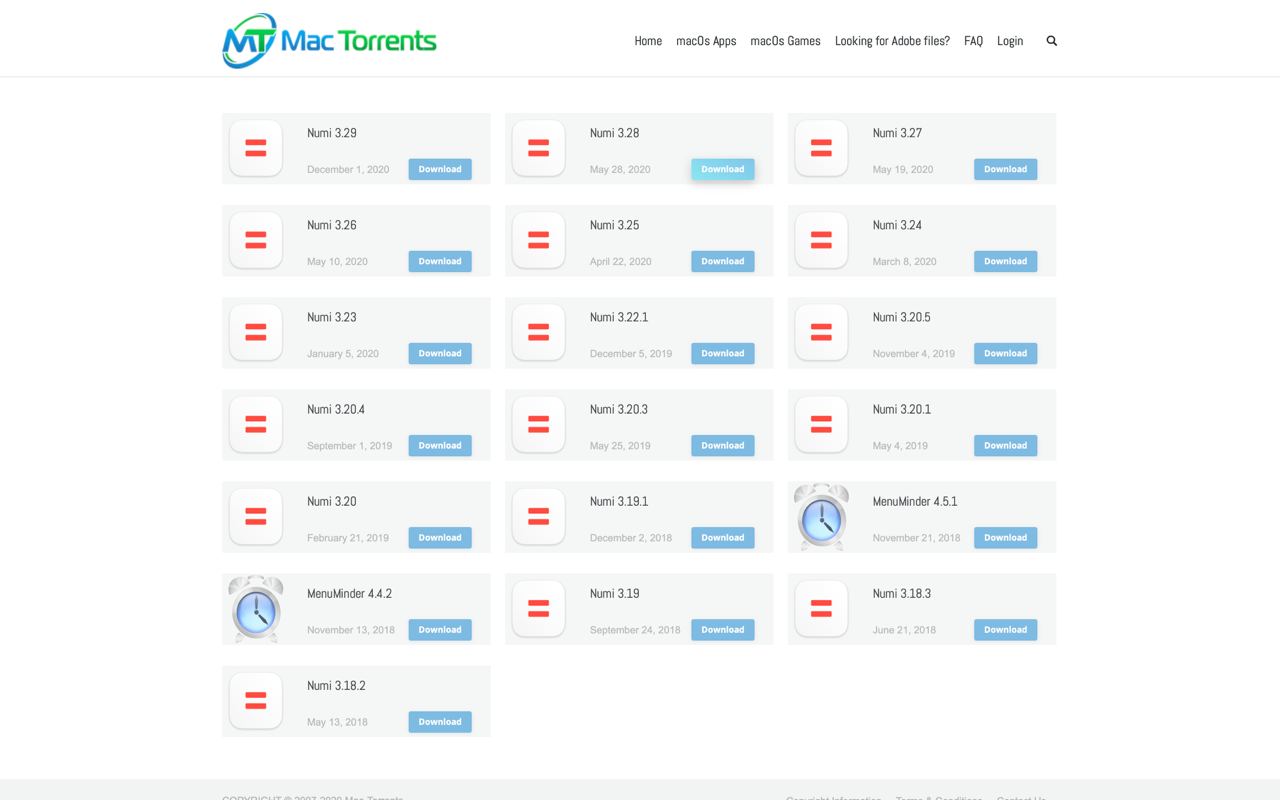This screenshot has height=800, width=1280.
Task: Open the Numi 3.28 app icon
Action: click(x=539, y=148)
